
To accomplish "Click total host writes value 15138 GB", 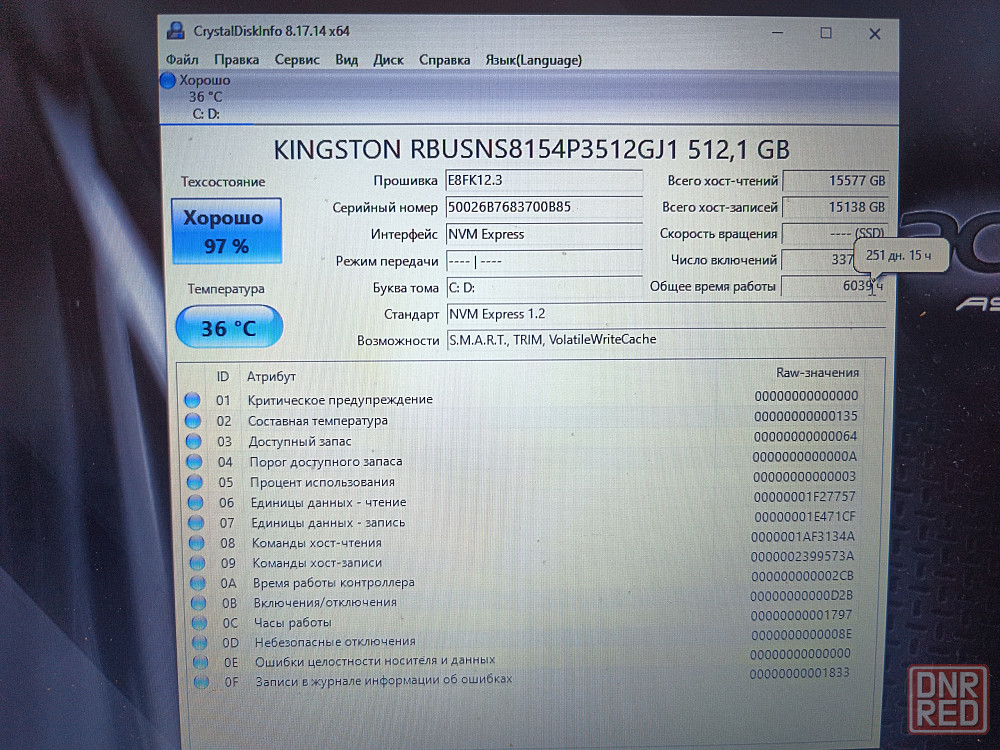I will 835,207.
